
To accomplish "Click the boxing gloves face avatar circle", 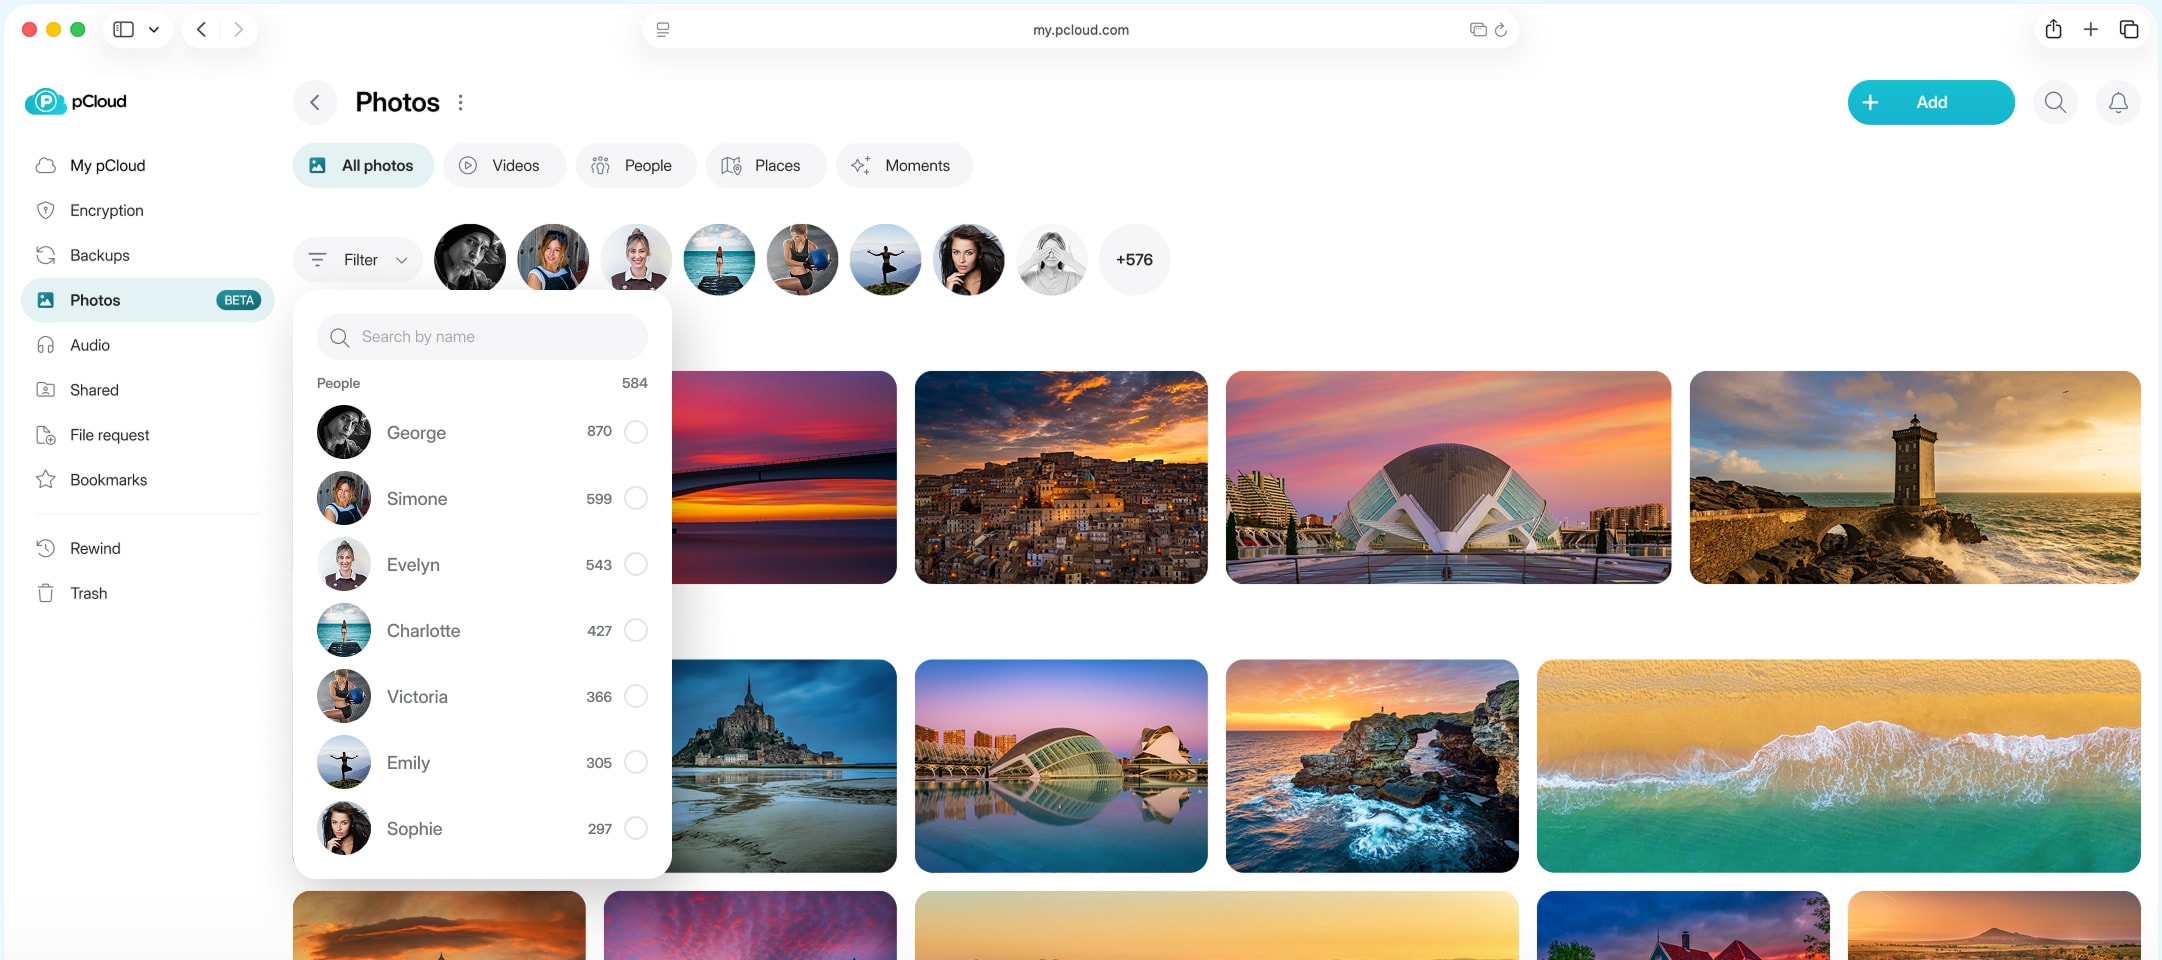I will coord(802,259).
